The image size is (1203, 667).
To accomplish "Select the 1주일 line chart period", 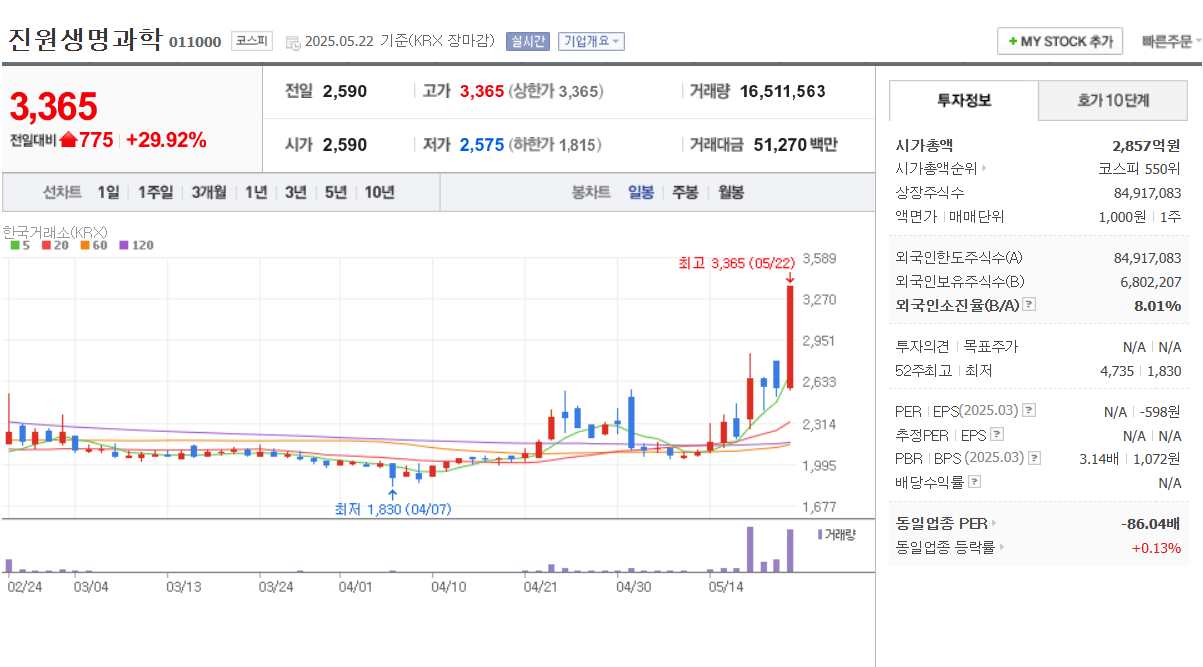I will click(155, 192).
